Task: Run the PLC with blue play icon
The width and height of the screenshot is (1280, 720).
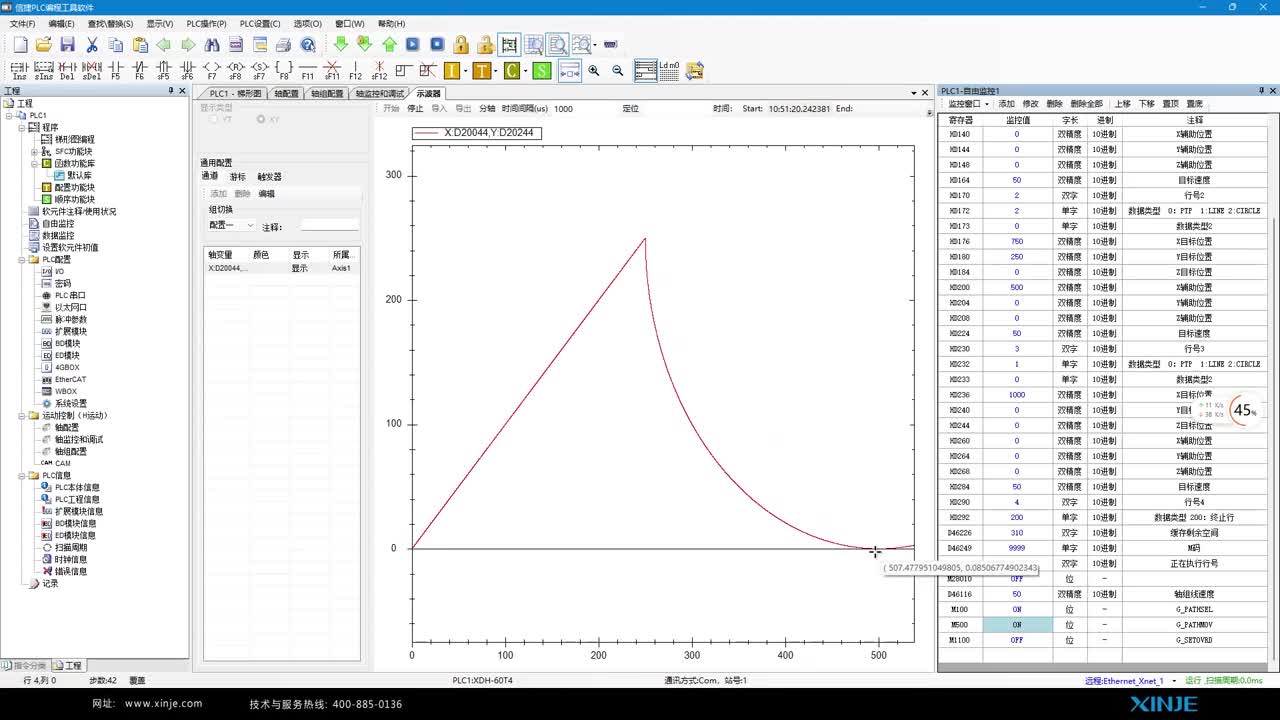Action: pos(413,44)
